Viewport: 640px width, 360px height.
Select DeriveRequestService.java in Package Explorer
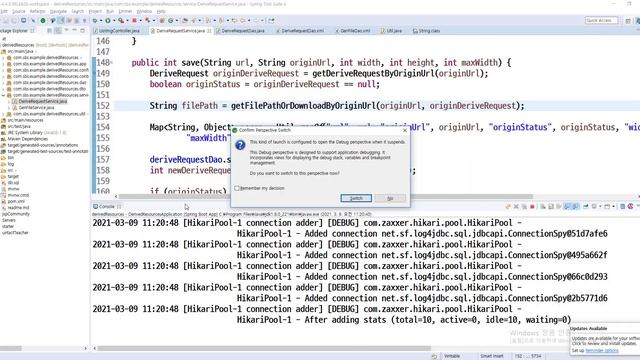tap(42, 101)
